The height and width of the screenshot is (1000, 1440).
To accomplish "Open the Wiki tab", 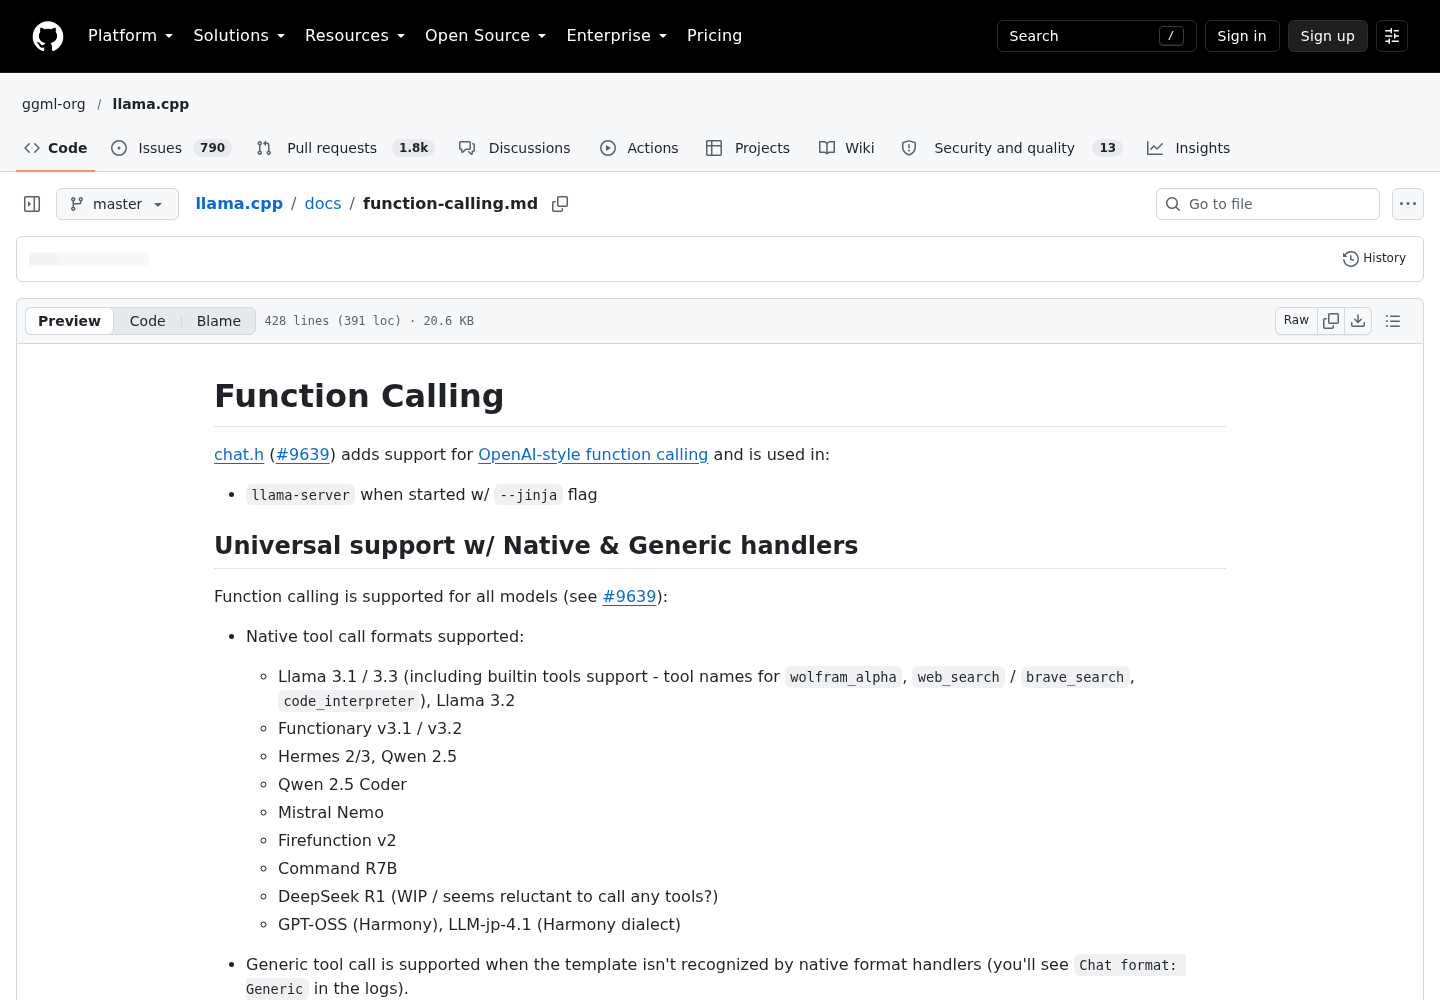I will (x=847, y=148).
